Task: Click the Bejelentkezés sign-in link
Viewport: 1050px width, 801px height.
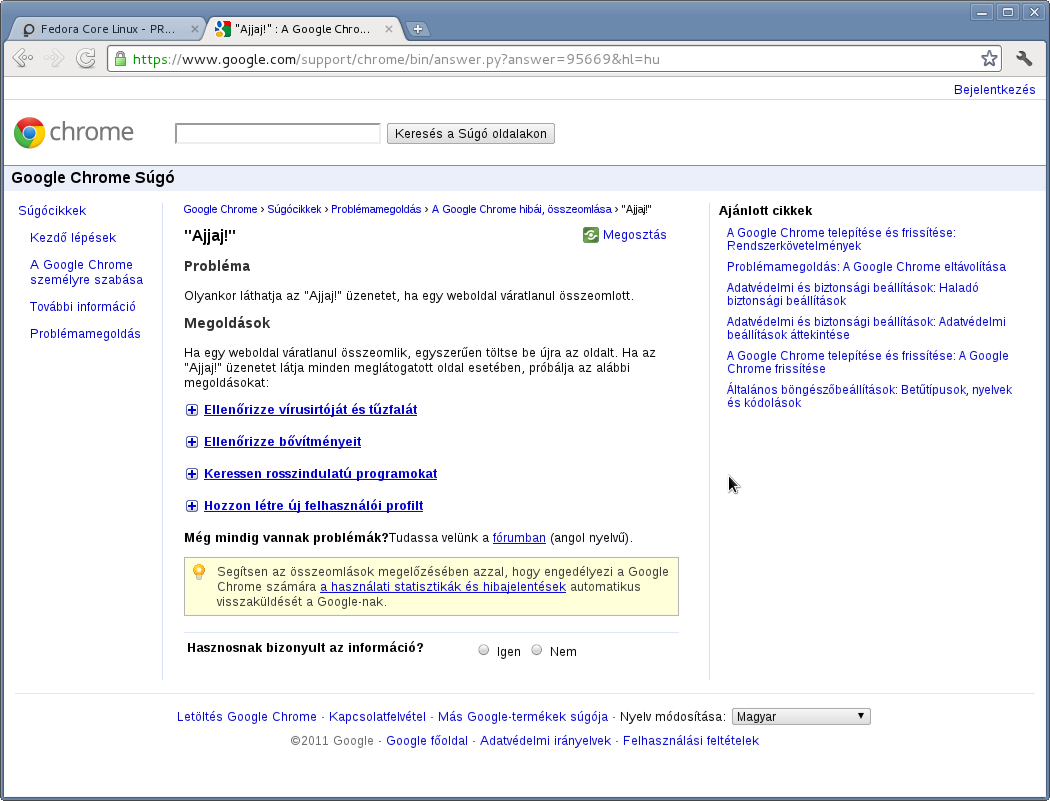Action: 994,90
